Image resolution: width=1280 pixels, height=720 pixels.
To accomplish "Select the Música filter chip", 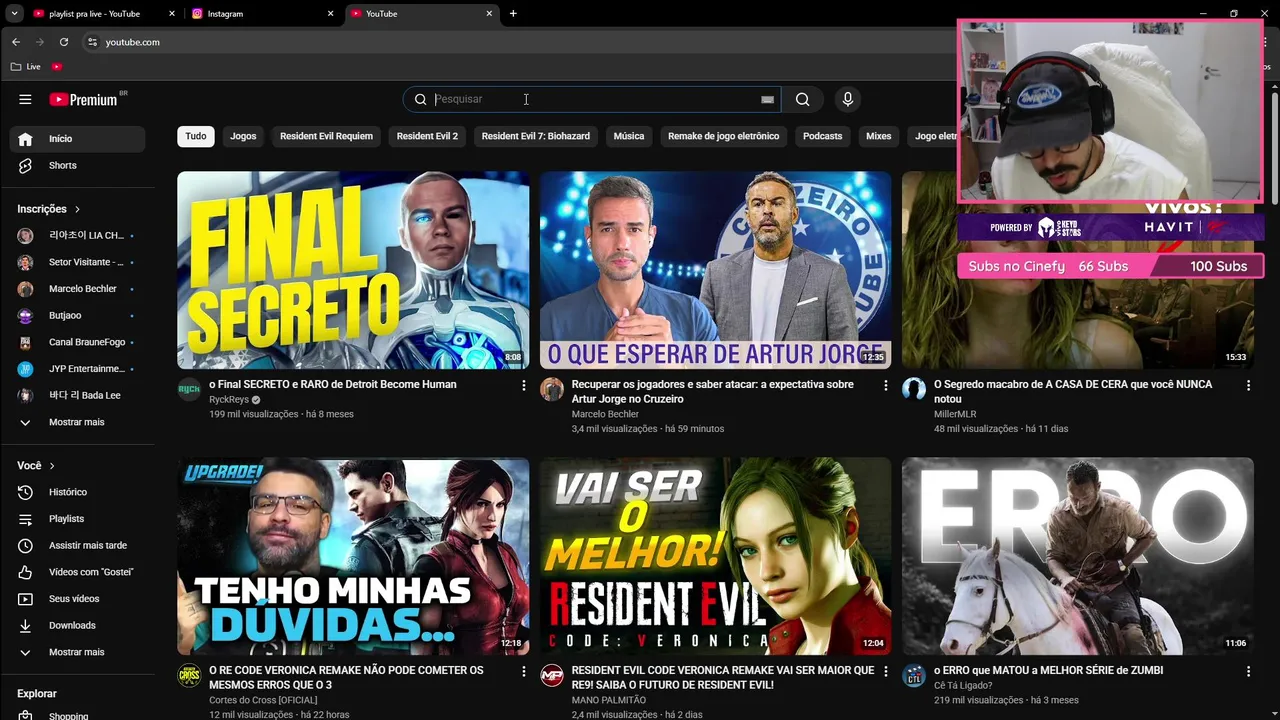I will click(x=629, y=136).
